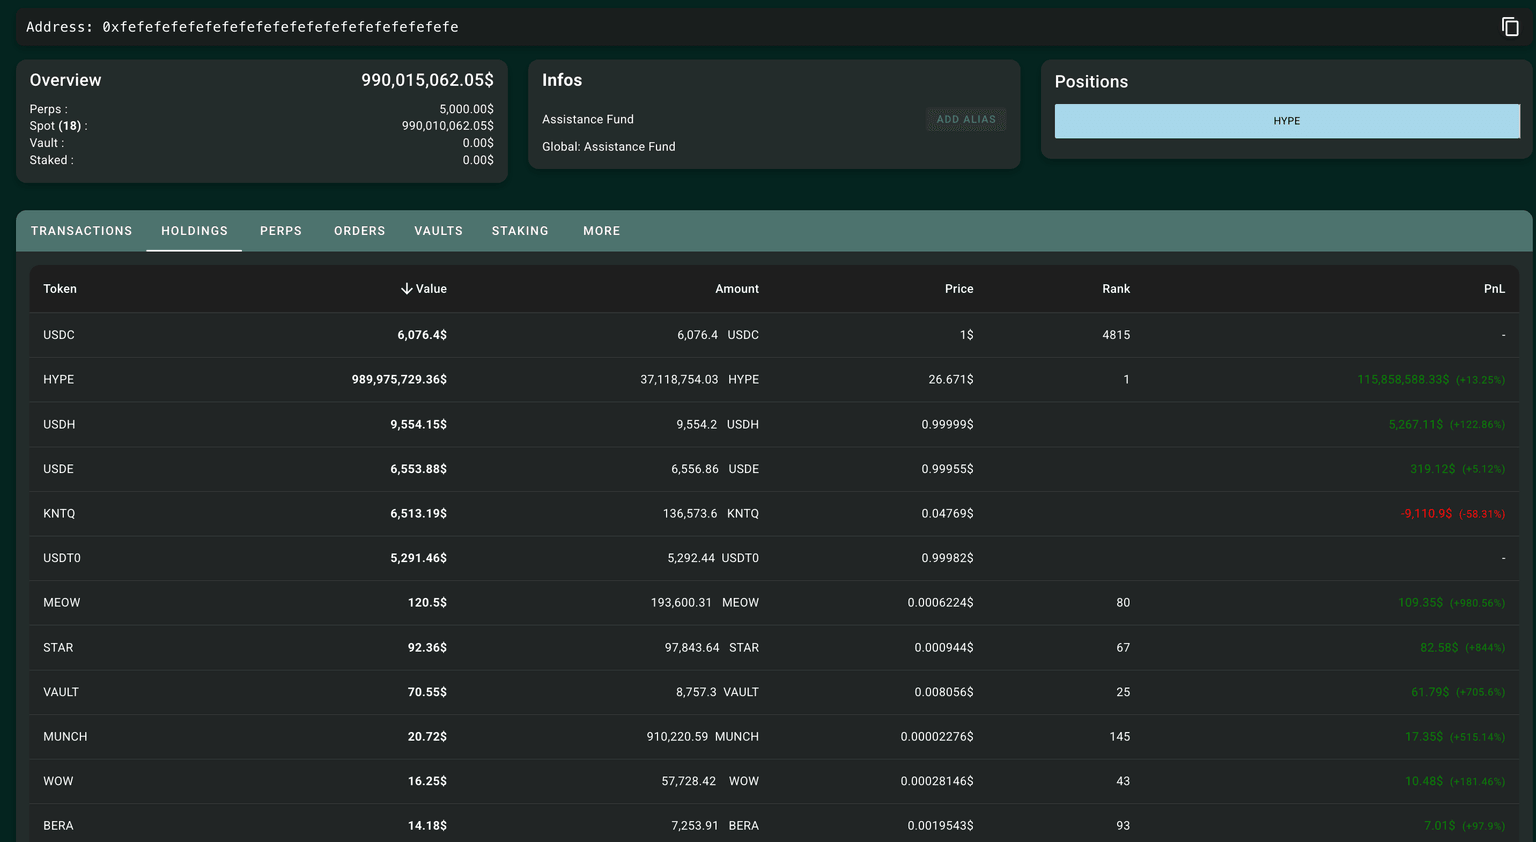The image size is (1536, 842).
Task: Sort by the Rank column header
Action: 1115,289
